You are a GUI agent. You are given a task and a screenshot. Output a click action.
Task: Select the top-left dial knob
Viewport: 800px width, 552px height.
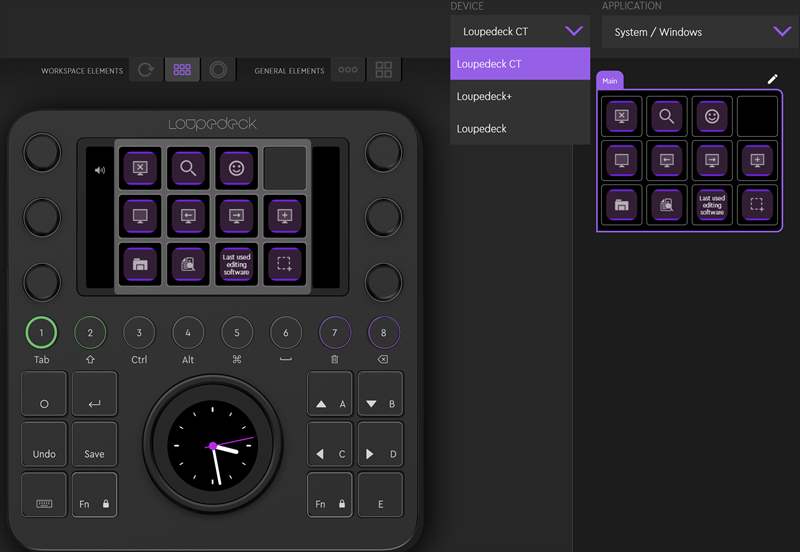42,152
